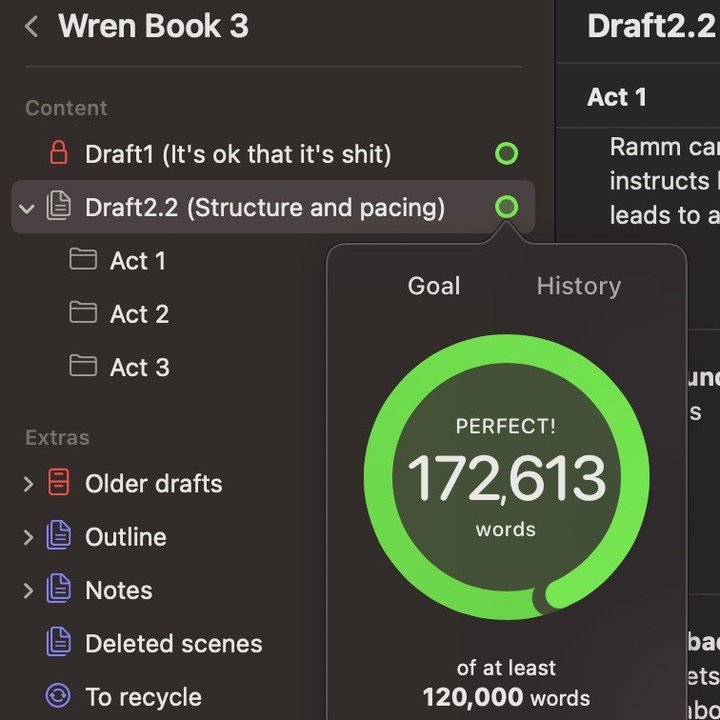The width and height of the screenshot is (720, 720).
Task: Click the Act 1 heading in editor
Action: pos(617,97)
